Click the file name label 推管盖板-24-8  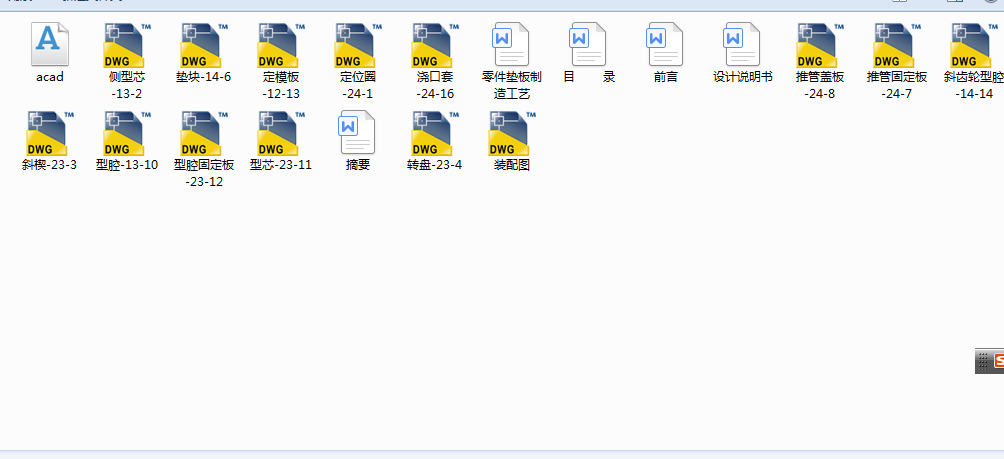(820, 85)
